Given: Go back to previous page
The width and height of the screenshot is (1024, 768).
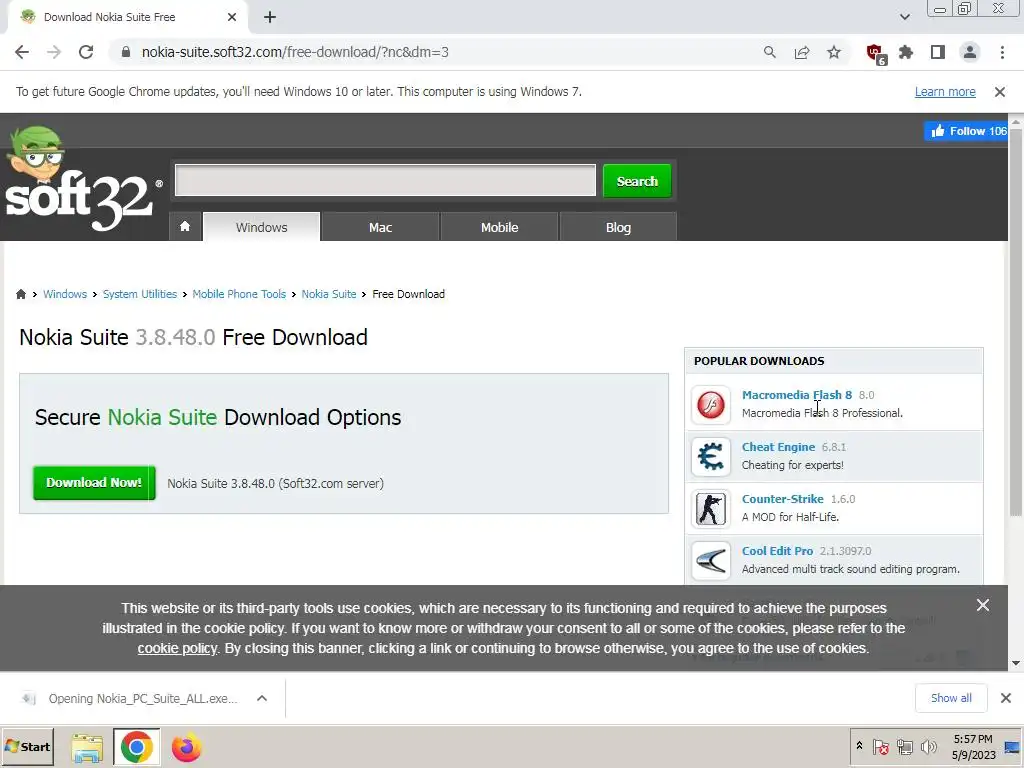Looking at the screenshot, I should 22,52.
